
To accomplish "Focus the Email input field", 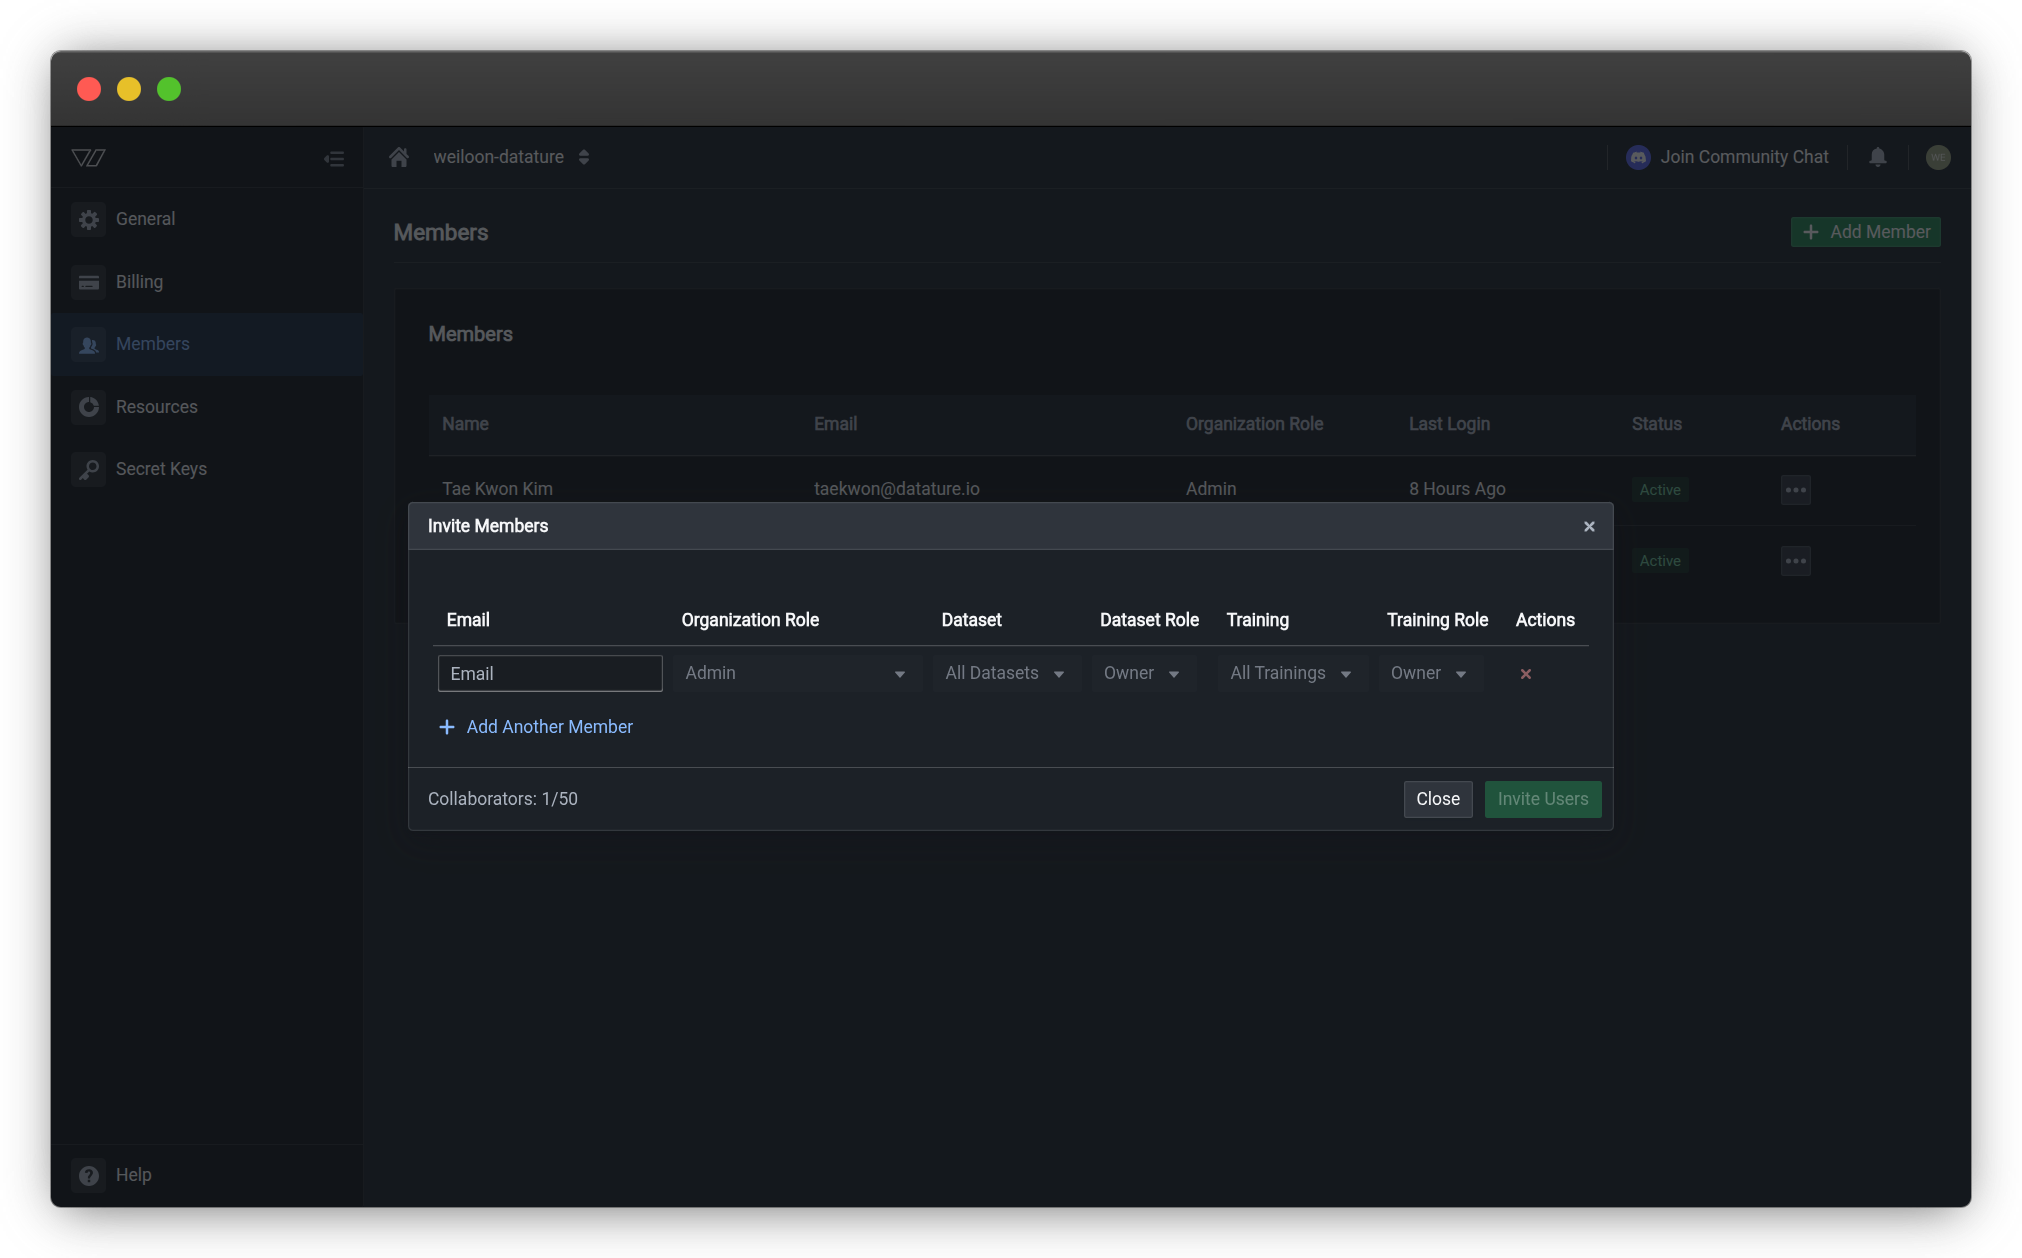I will click(549, 674).
